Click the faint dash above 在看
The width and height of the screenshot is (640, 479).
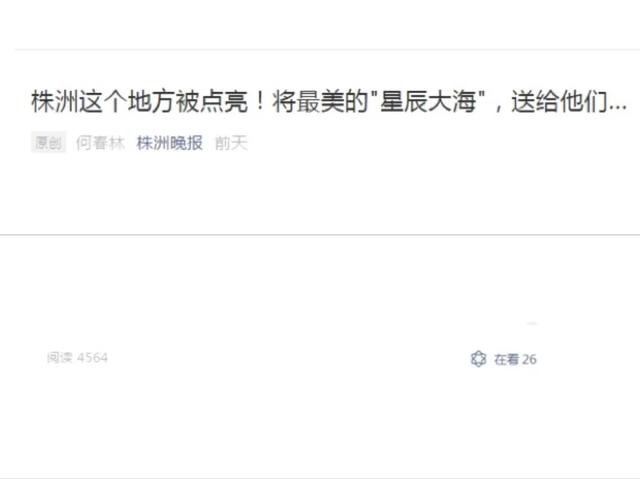coord(531,324)
